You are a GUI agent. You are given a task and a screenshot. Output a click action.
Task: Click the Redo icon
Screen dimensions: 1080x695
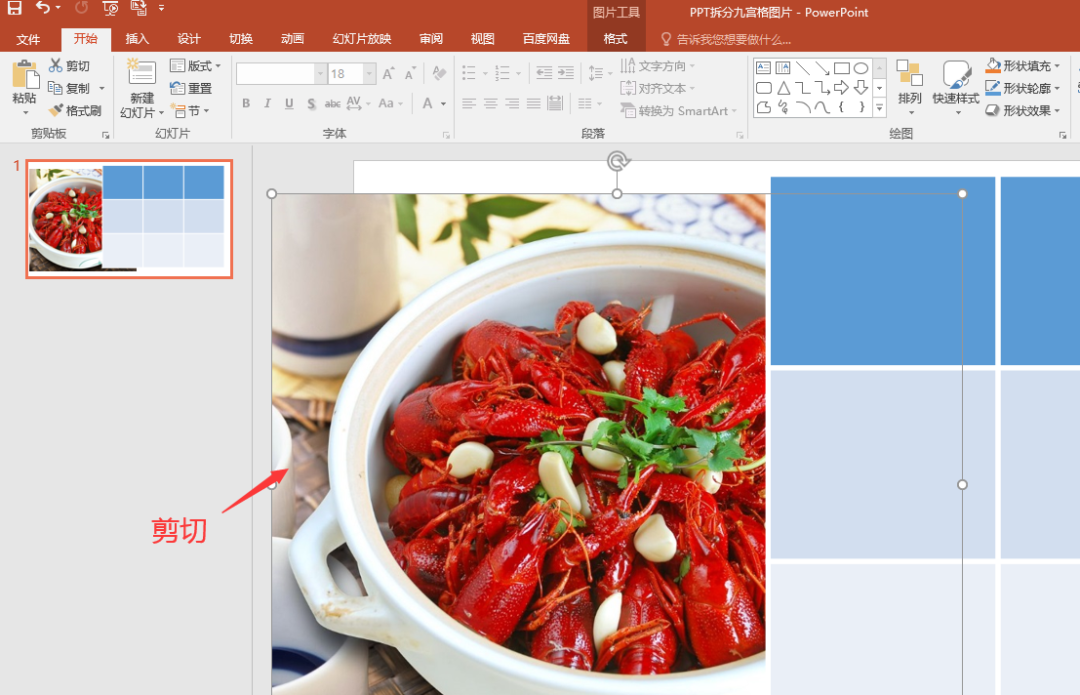point(81,8)
